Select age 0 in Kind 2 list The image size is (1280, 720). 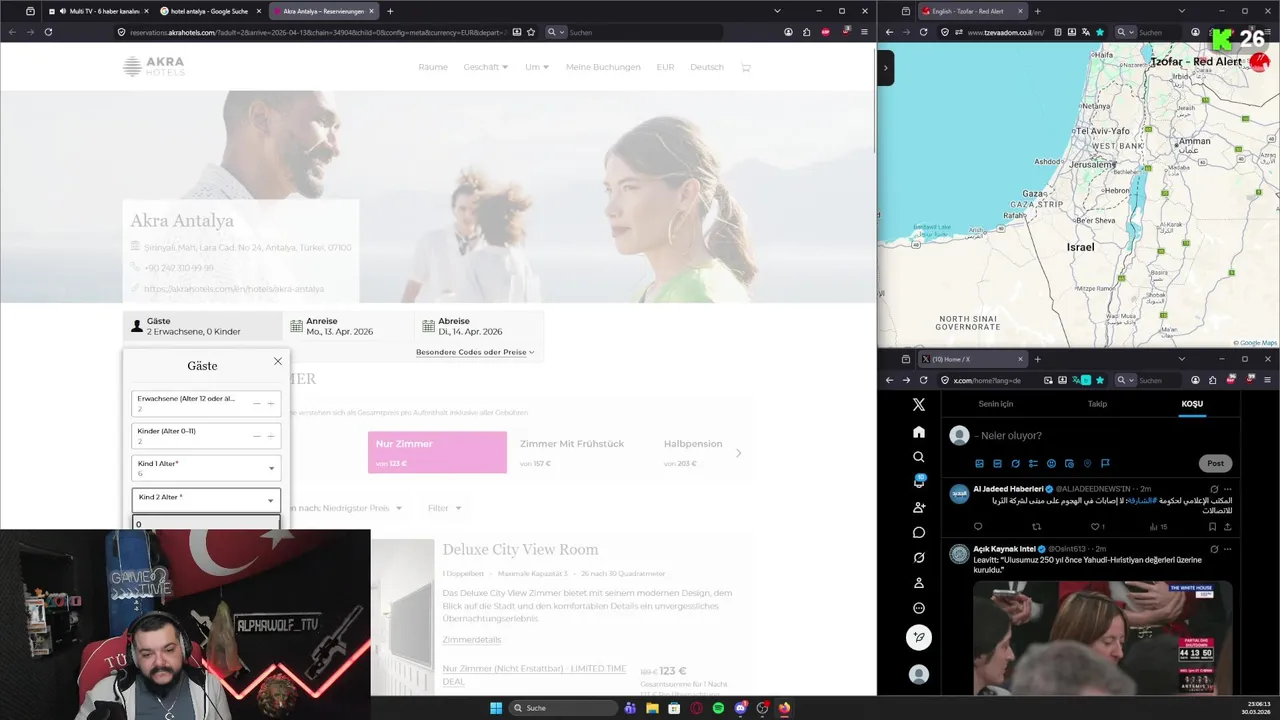coord(206,523)
